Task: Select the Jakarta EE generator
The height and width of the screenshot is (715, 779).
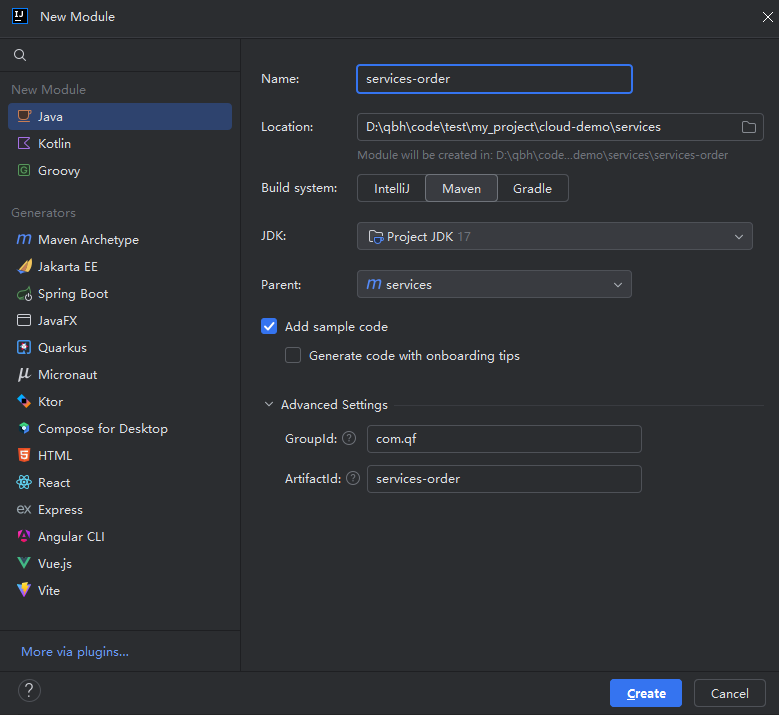Action: [120, 266]
